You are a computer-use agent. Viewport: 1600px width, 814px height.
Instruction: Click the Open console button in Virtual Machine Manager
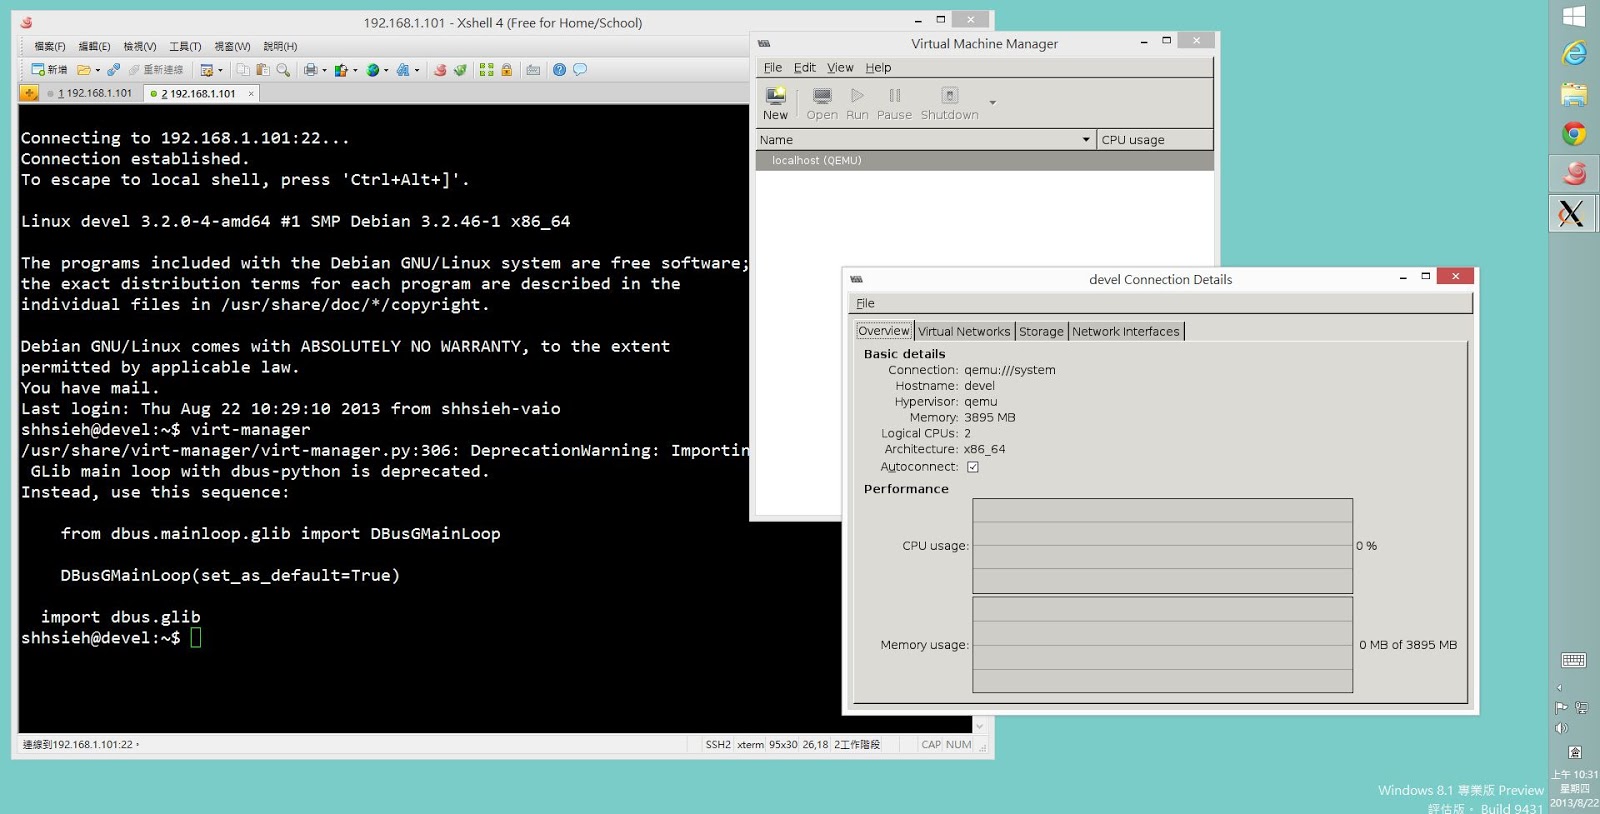click(x=822, y=103)
